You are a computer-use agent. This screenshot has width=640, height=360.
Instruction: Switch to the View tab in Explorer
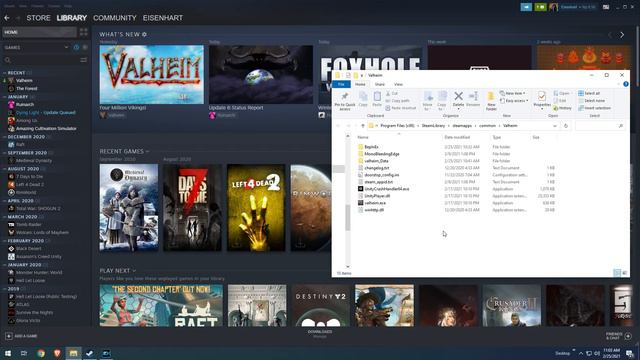[398, 84]
